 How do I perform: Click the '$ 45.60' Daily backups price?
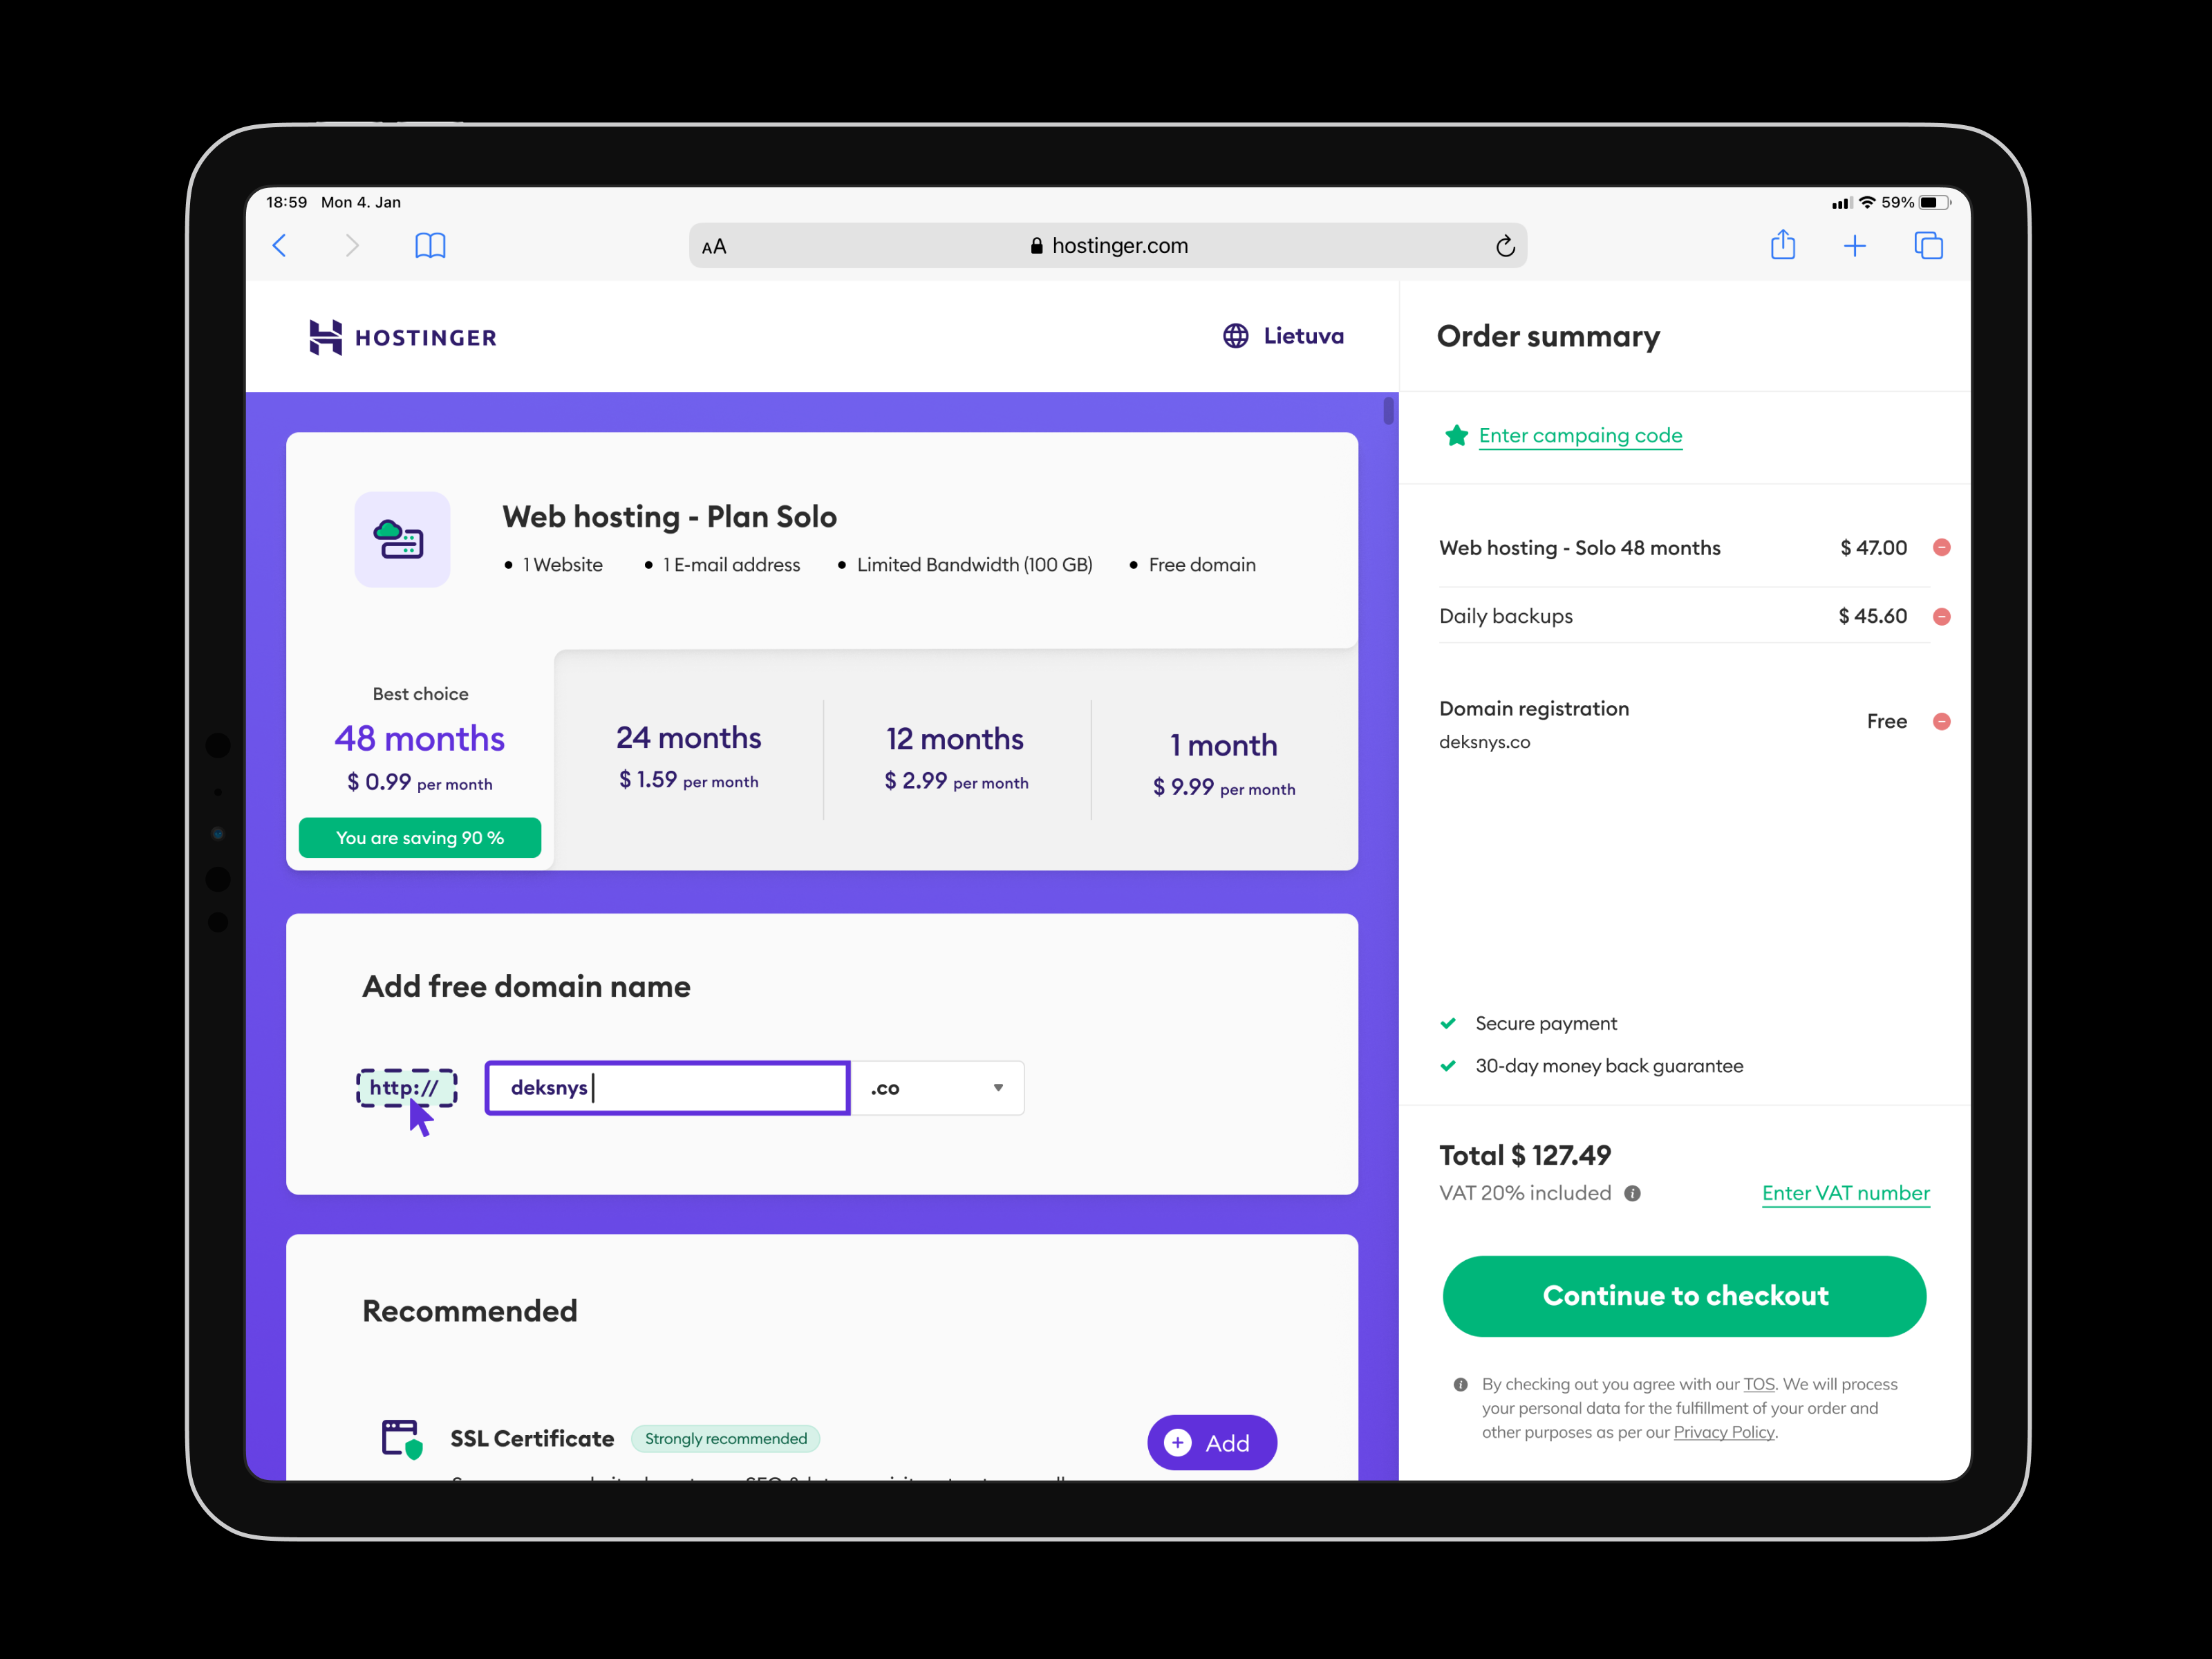[x=1873, y=616]
